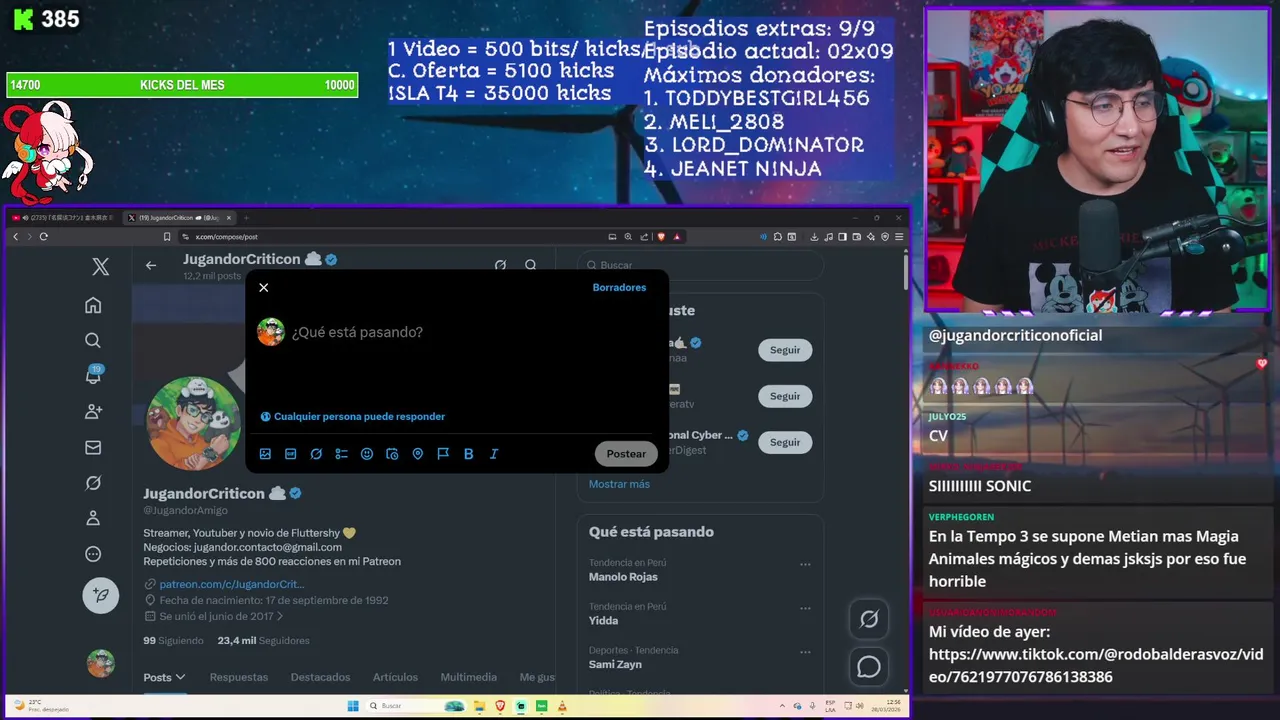Go to Home in X sidebar
The height and width of the screenshot is (720, 1280).
pyautogui.click(x=93, y=305)
